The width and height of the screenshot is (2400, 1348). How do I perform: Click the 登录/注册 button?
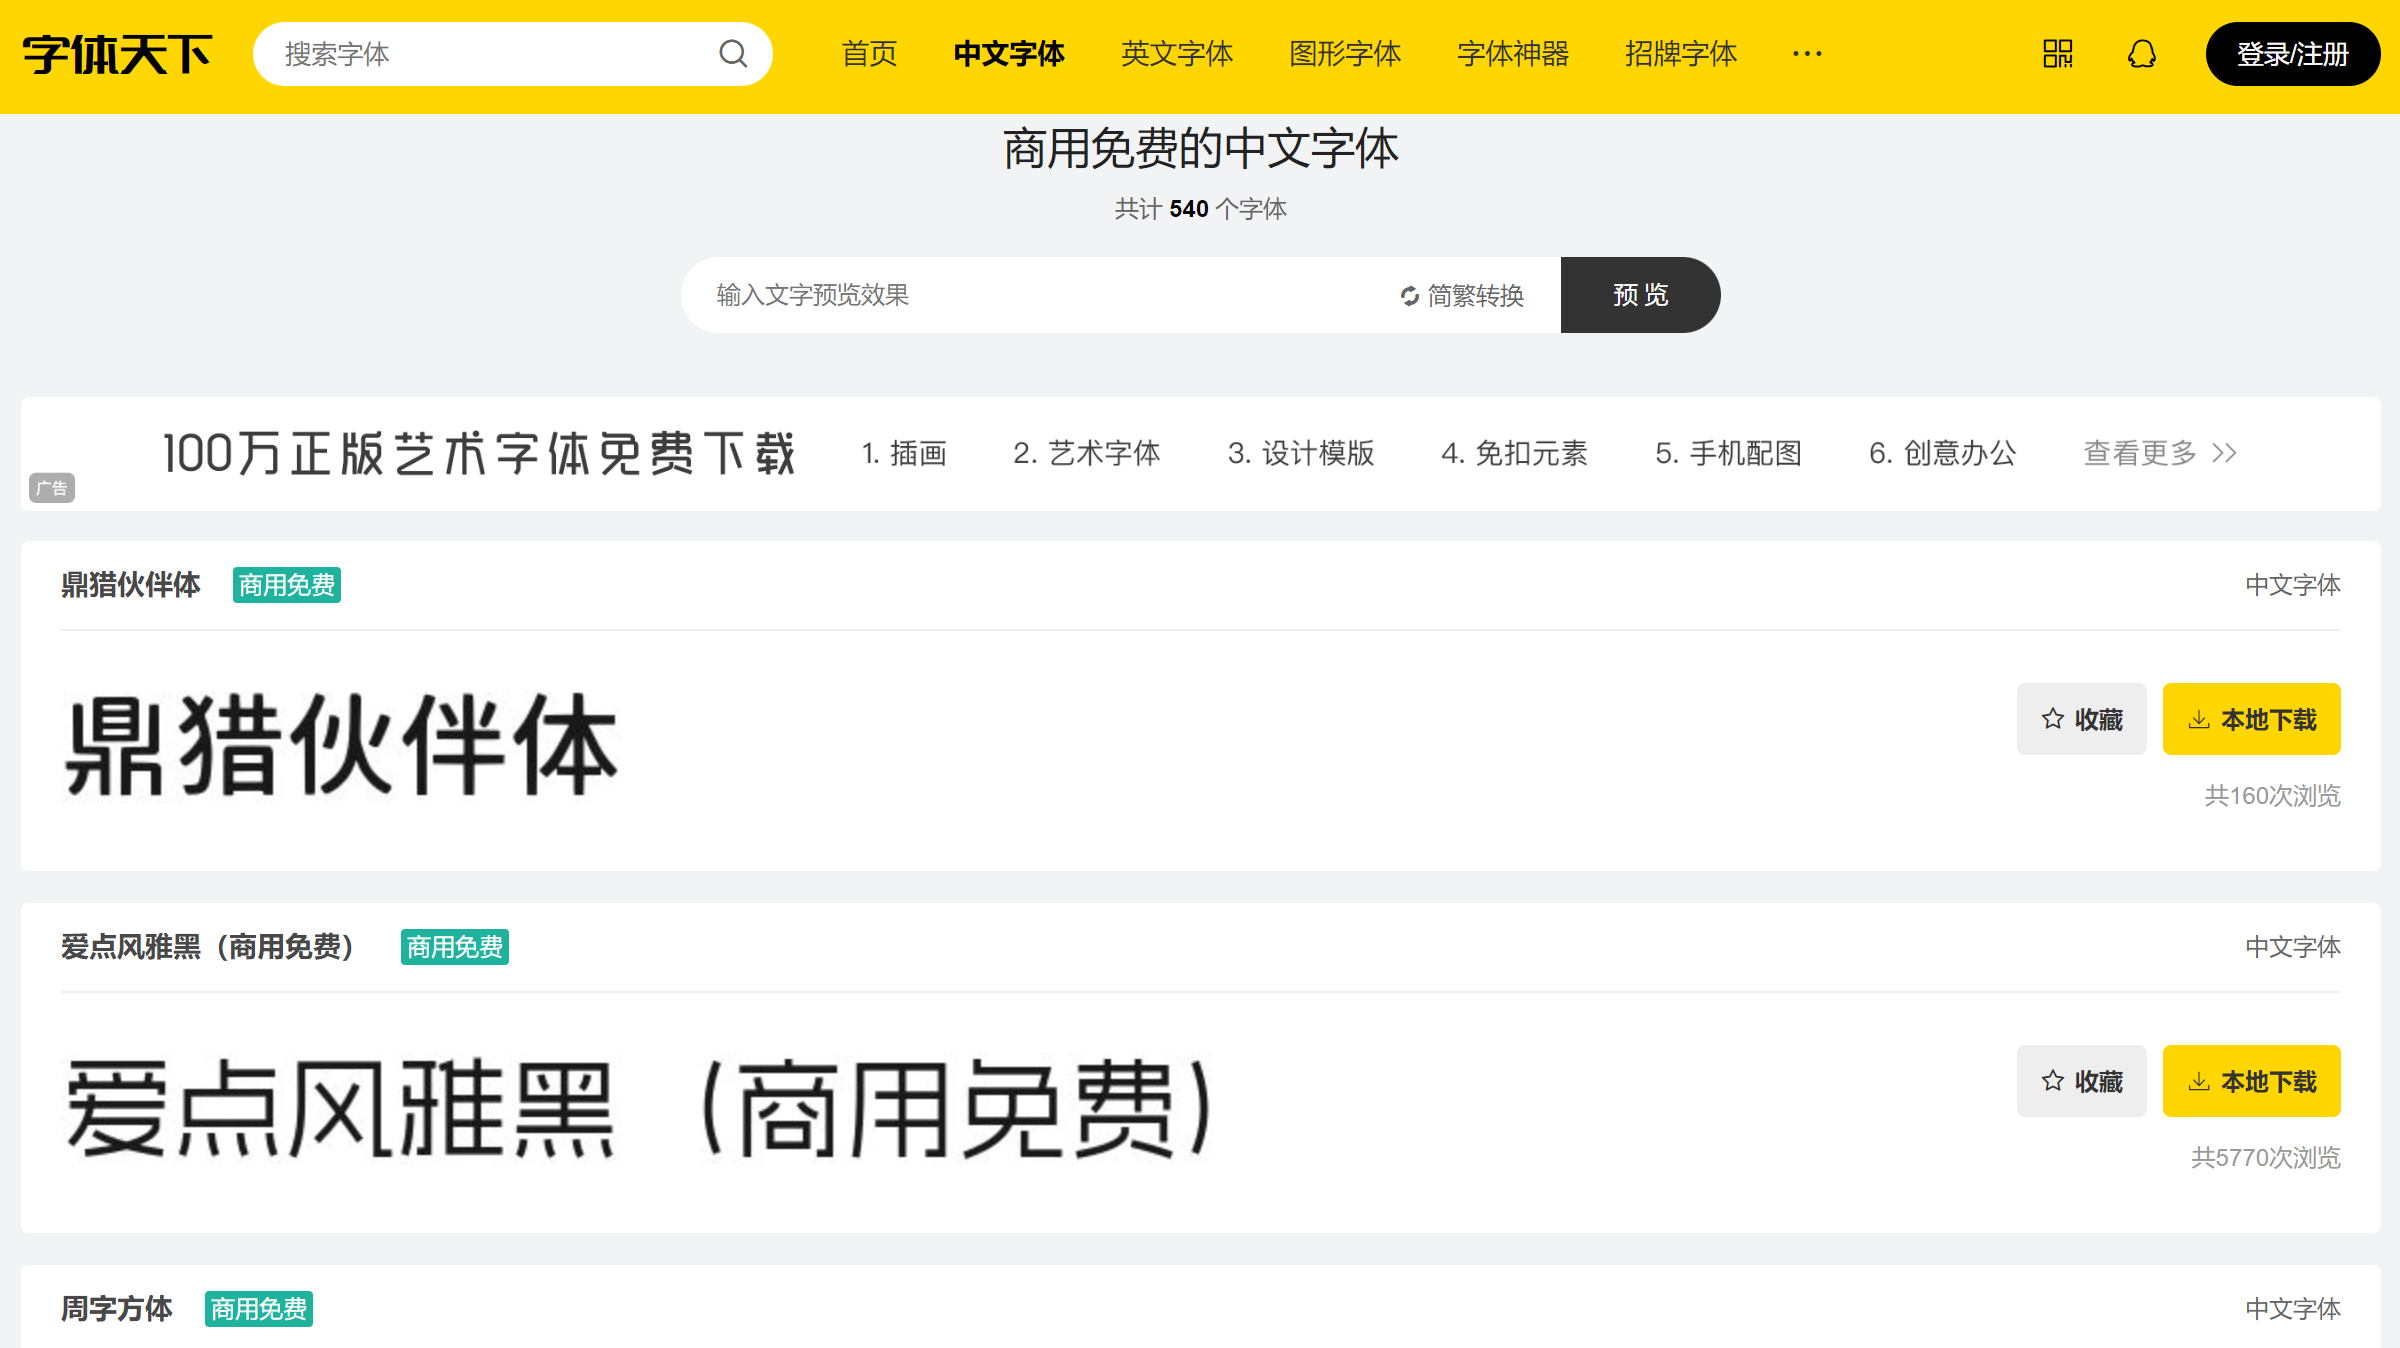[x=2292, y=55]
